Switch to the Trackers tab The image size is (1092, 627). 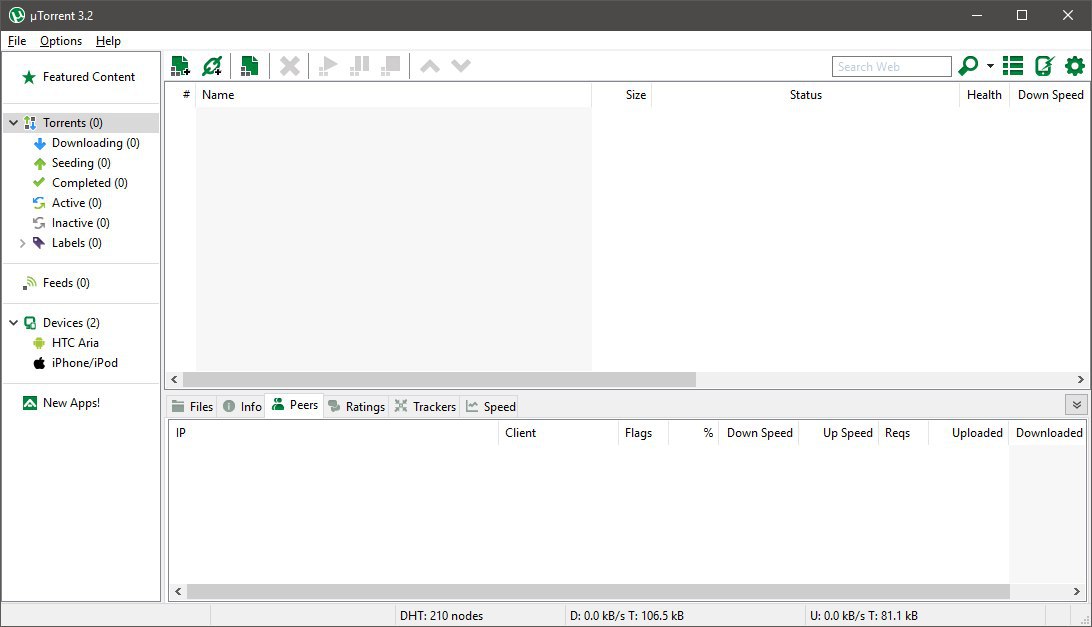425,406
